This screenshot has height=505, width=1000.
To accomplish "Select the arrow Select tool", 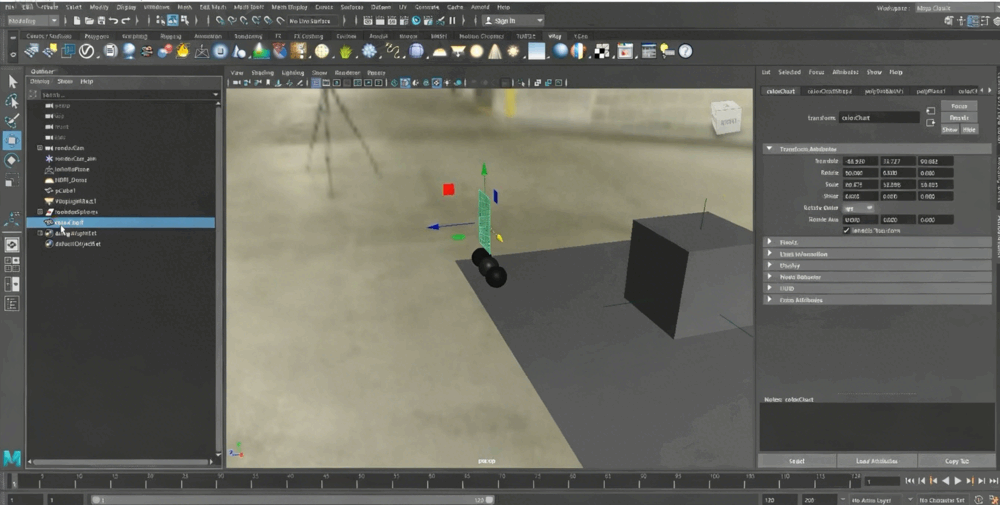I will 12,82.
